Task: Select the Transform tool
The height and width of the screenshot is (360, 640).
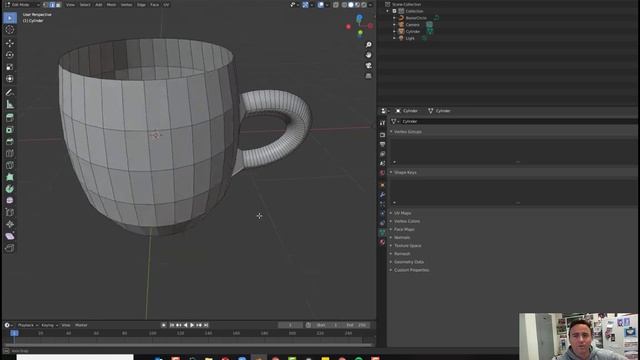Action: pyautogui.click(x=10, y=79)
